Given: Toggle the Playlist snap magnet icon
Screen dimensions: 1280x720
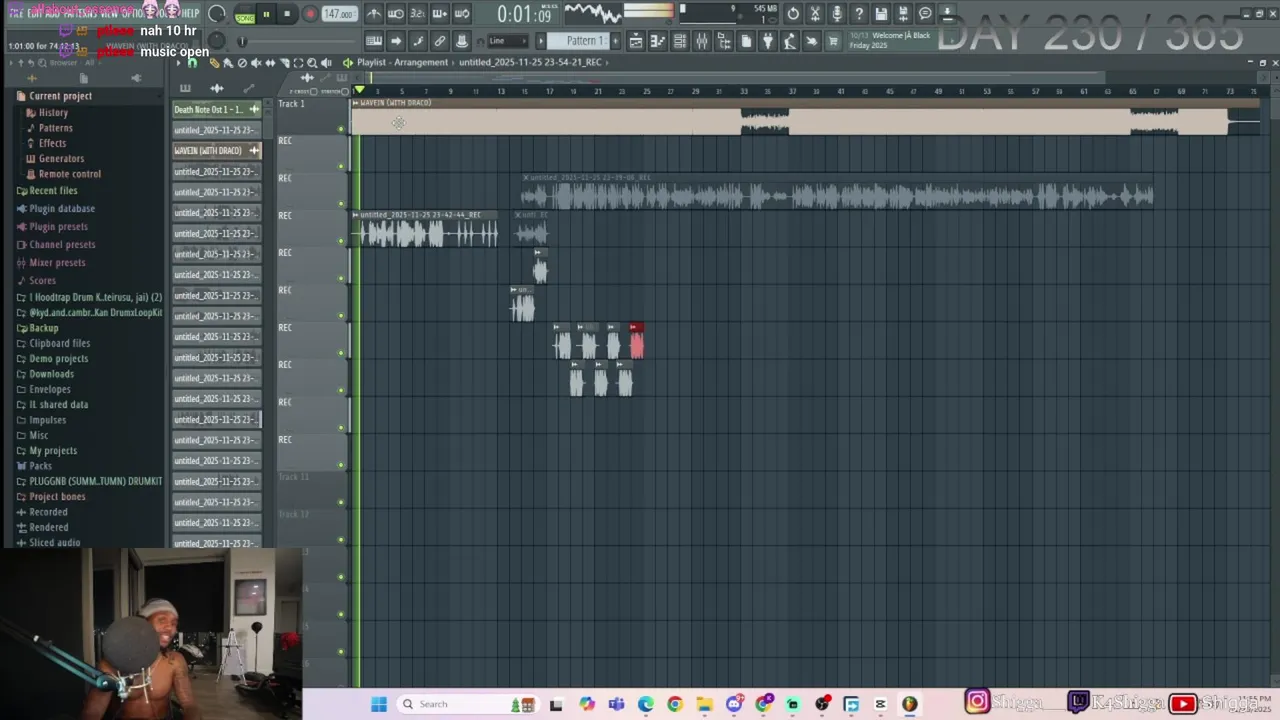Looking at the screenshot, I should pos(192,62).
